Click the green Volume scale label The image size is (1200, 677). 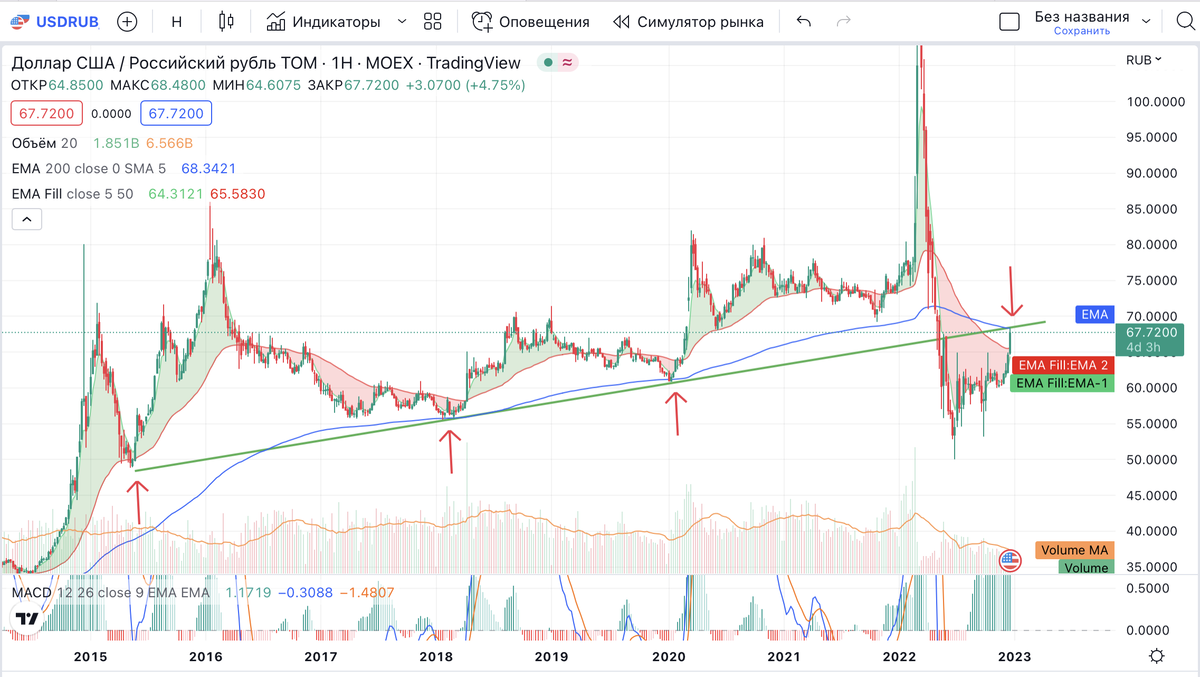click(x=1086, y=567)
